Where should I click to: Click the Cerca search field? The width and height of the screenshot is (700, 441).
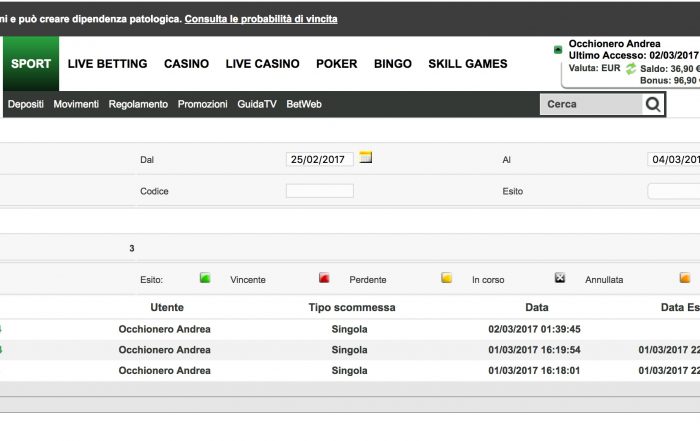[x=591, y=104]
